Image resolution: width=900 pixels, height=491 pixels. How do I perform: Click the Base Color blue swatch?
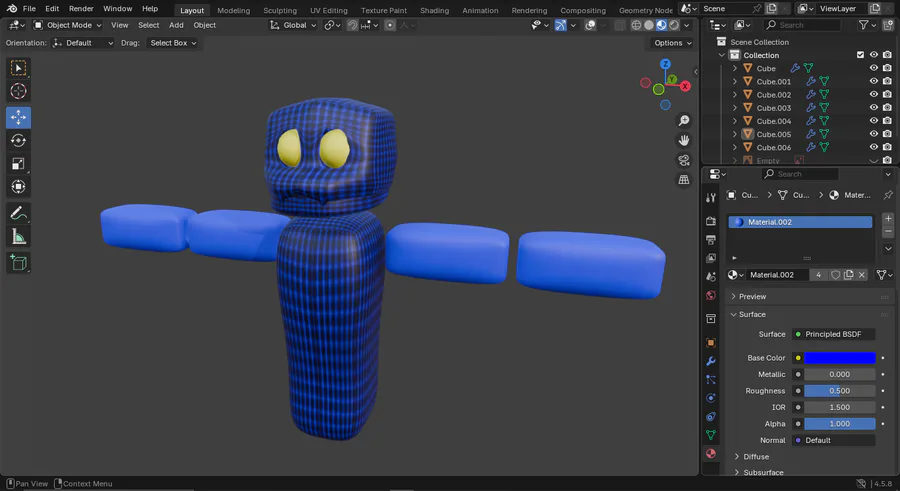(840, 358)
